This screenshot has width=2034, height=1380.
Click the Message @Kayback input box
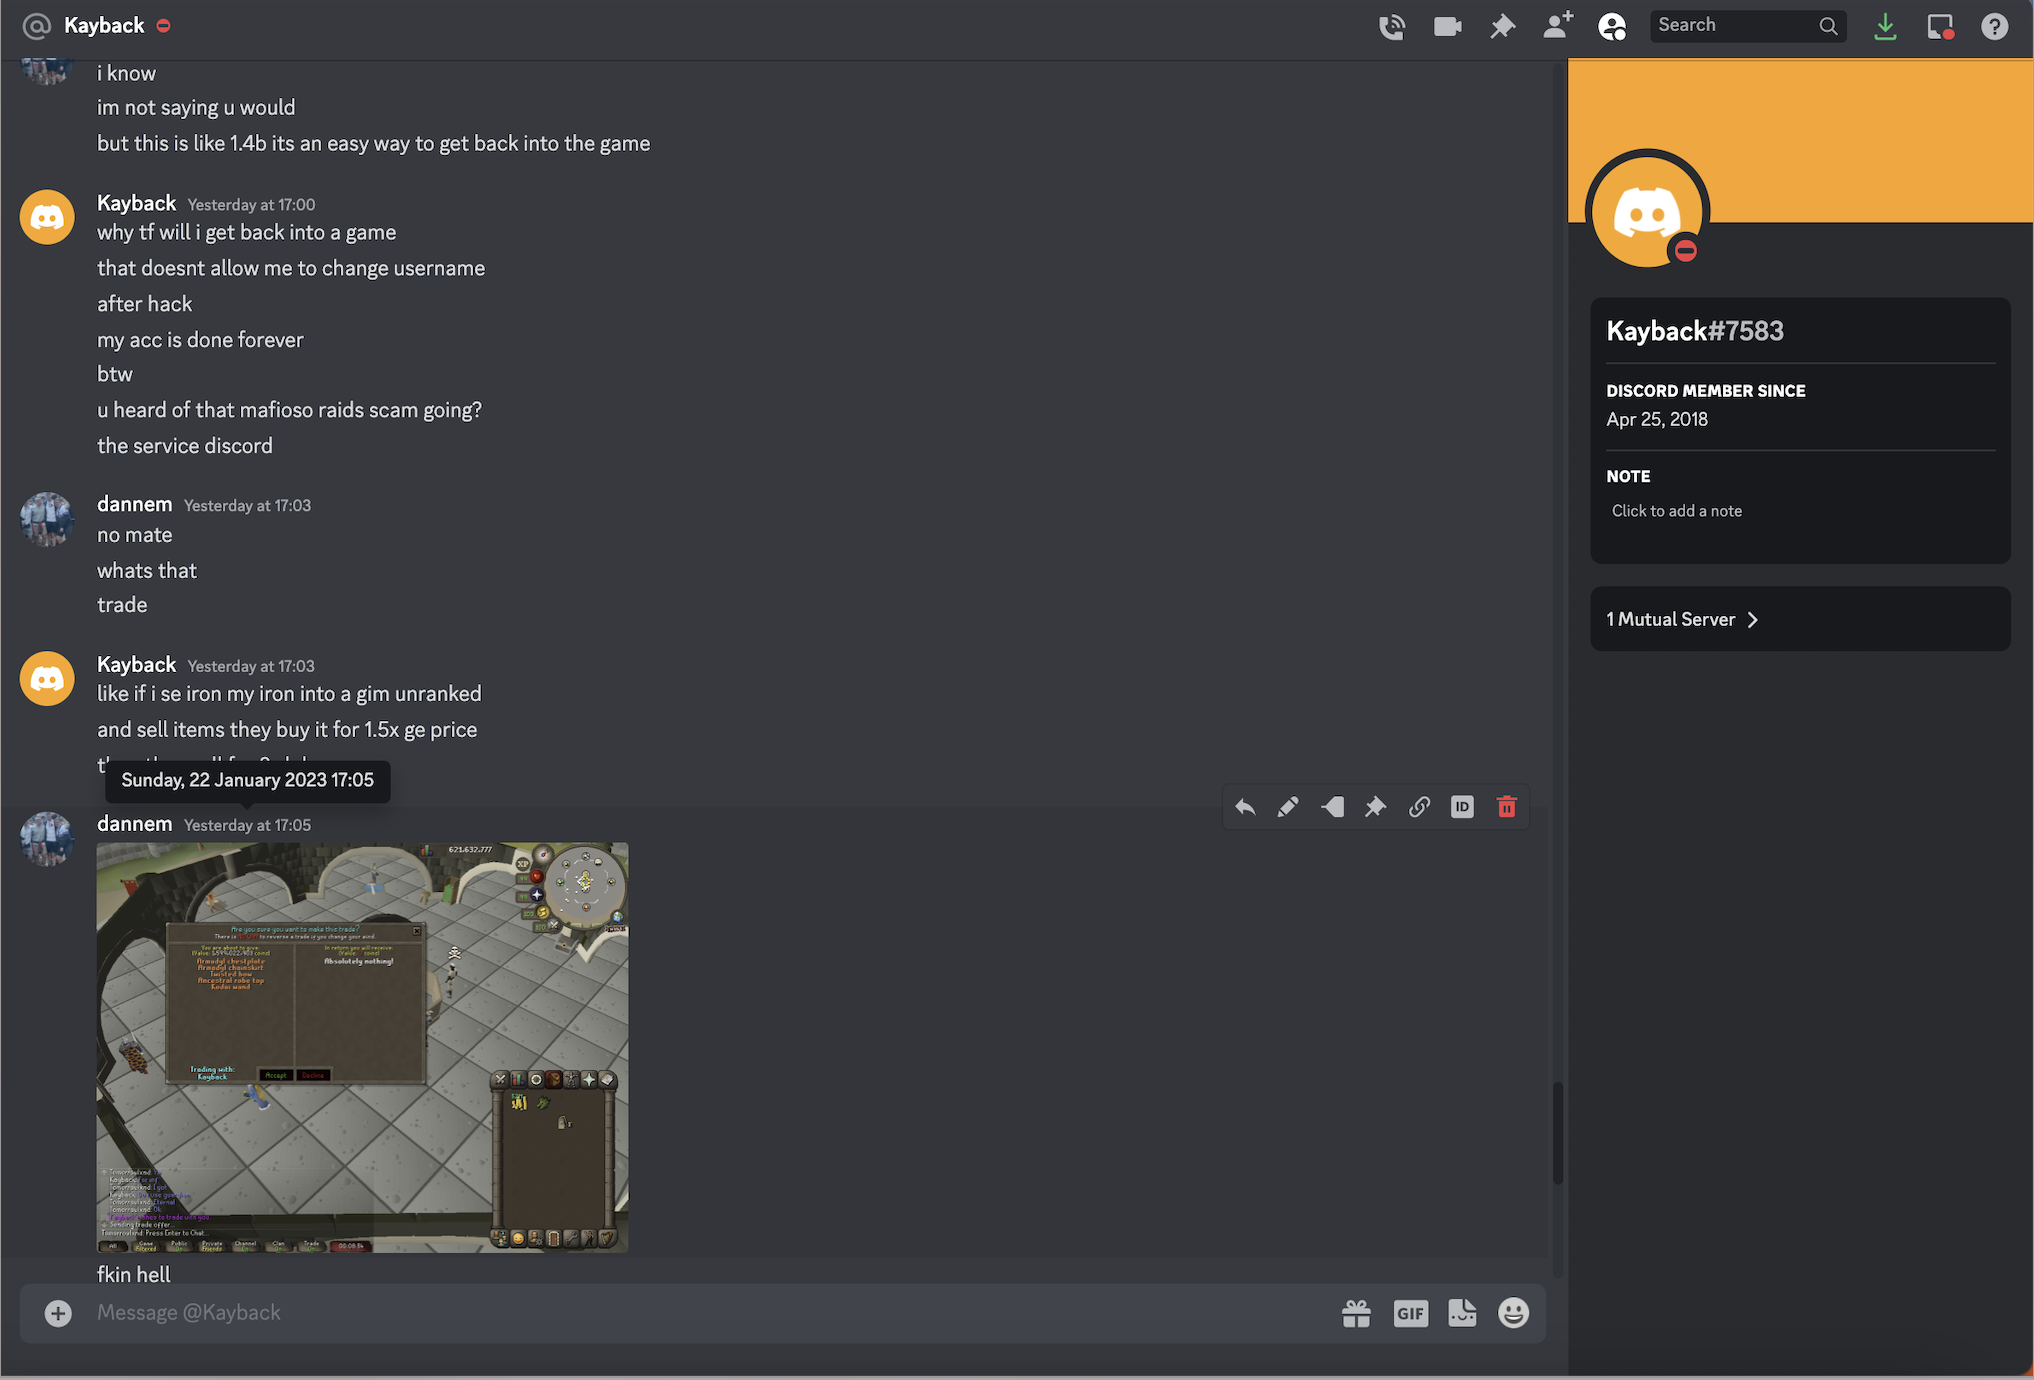[700, 1313]
